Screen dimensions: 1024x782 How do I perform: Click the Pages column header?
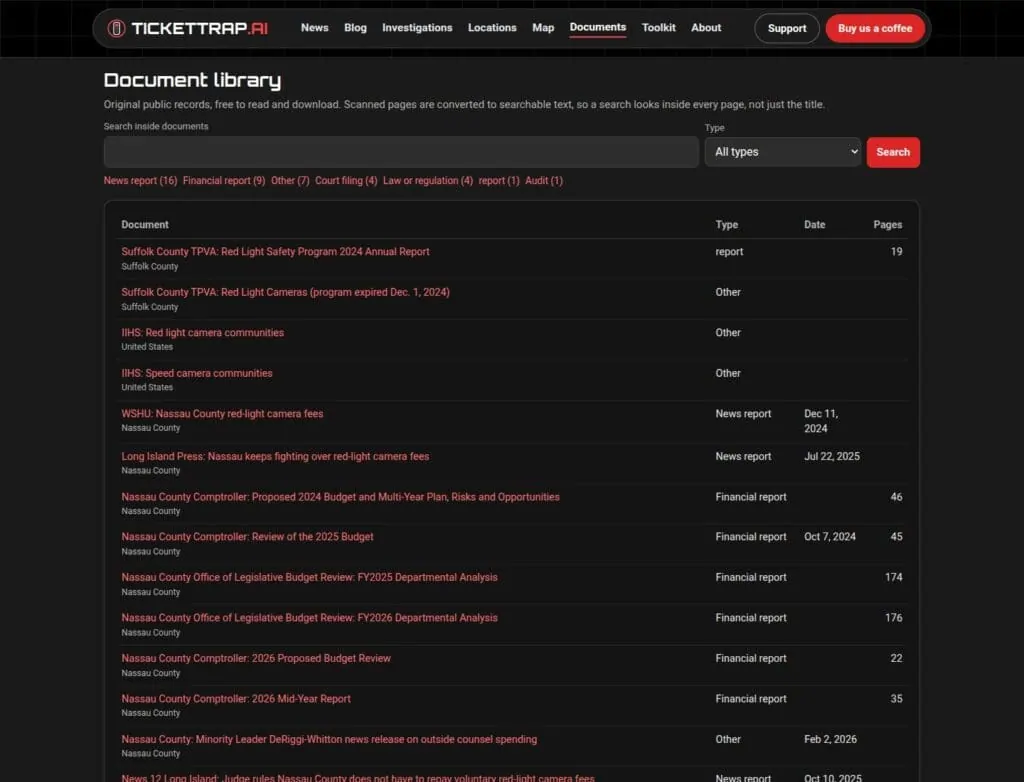pos(888,224)
